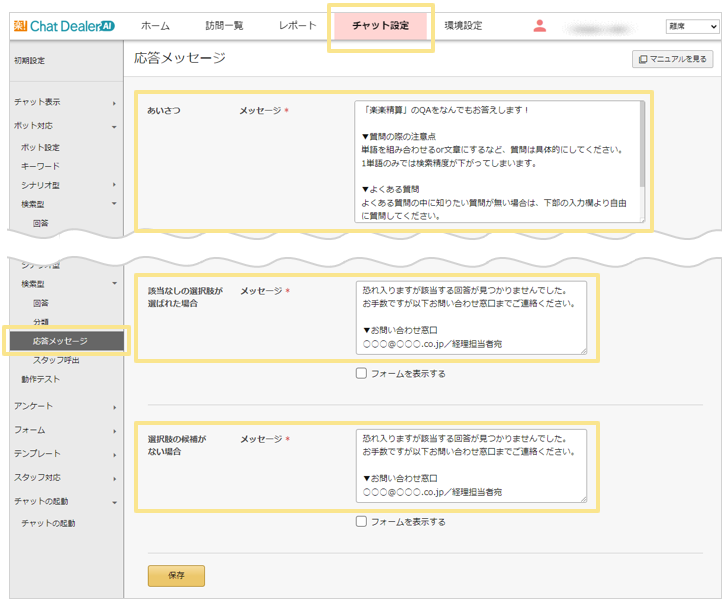
Task: Select キーワード in the sidebar
Action: [x=41, y=166]
